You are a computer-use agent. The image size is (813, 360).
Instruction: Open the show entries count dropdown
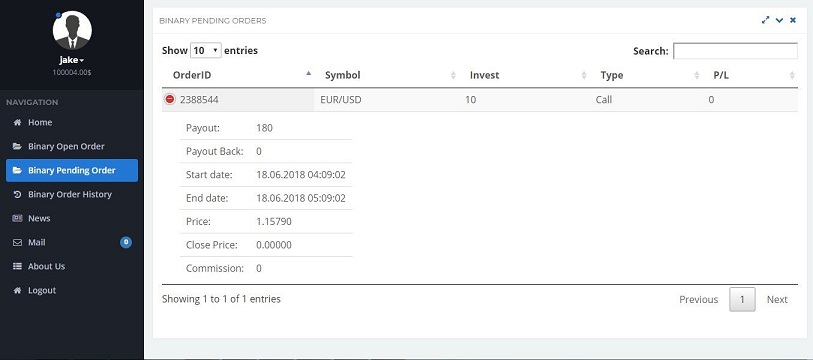click(x=206, y=50)
